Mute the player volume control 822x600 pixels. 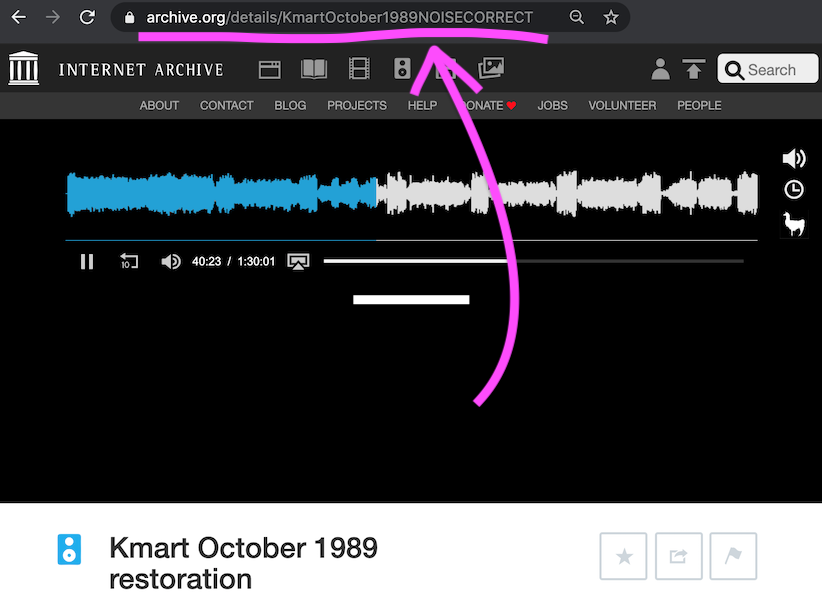point(170,261)
